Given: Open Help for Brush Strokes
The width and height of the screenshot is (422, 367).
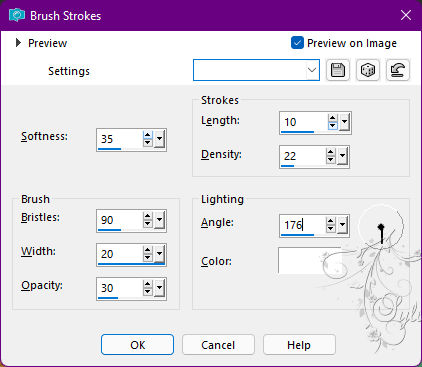Looking at the screenshot, I should click(299, 345).
